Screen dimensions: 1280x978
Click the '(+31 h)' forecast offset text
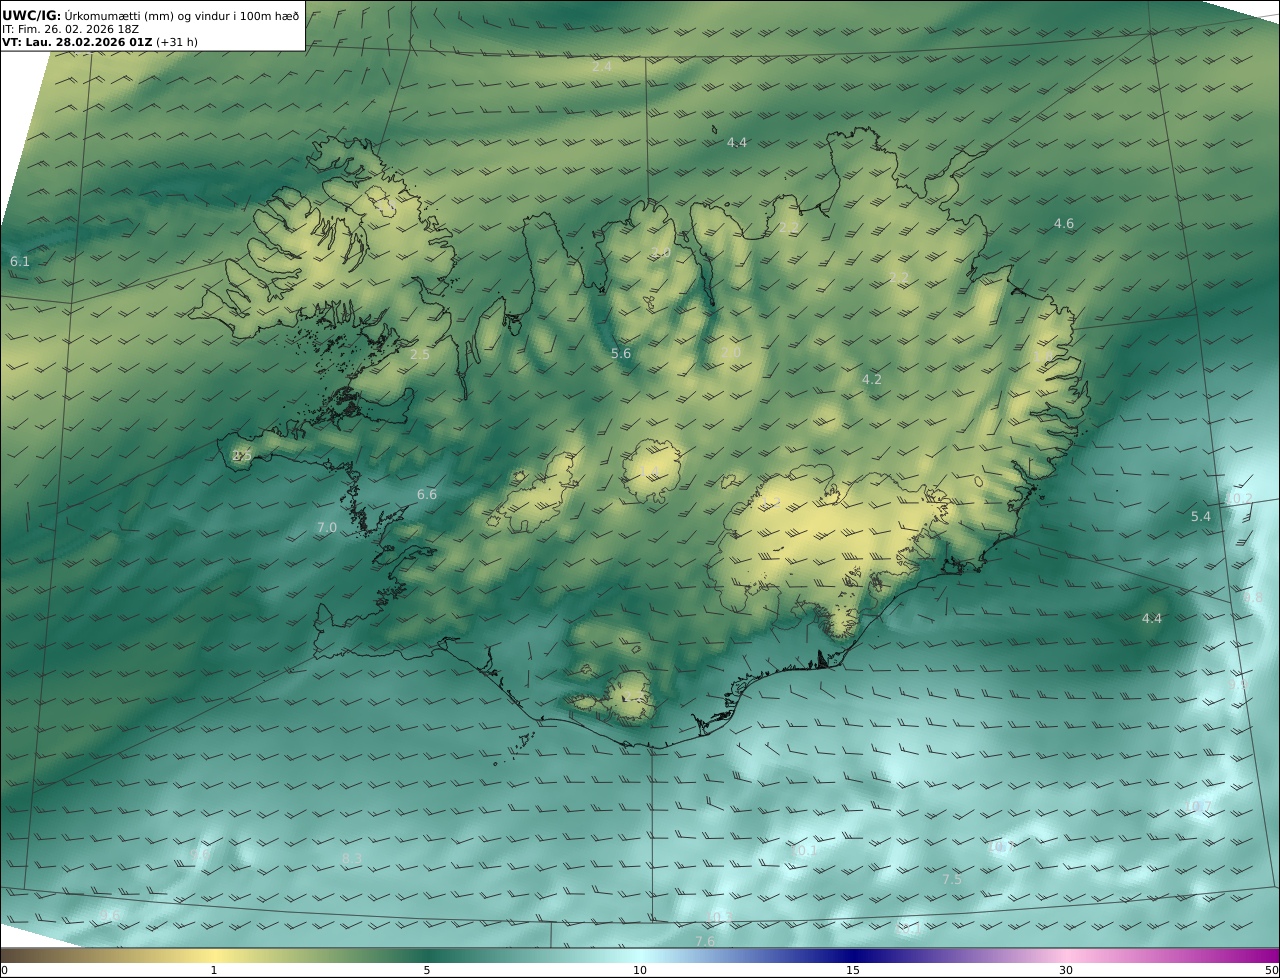click(x=177, y=42)
